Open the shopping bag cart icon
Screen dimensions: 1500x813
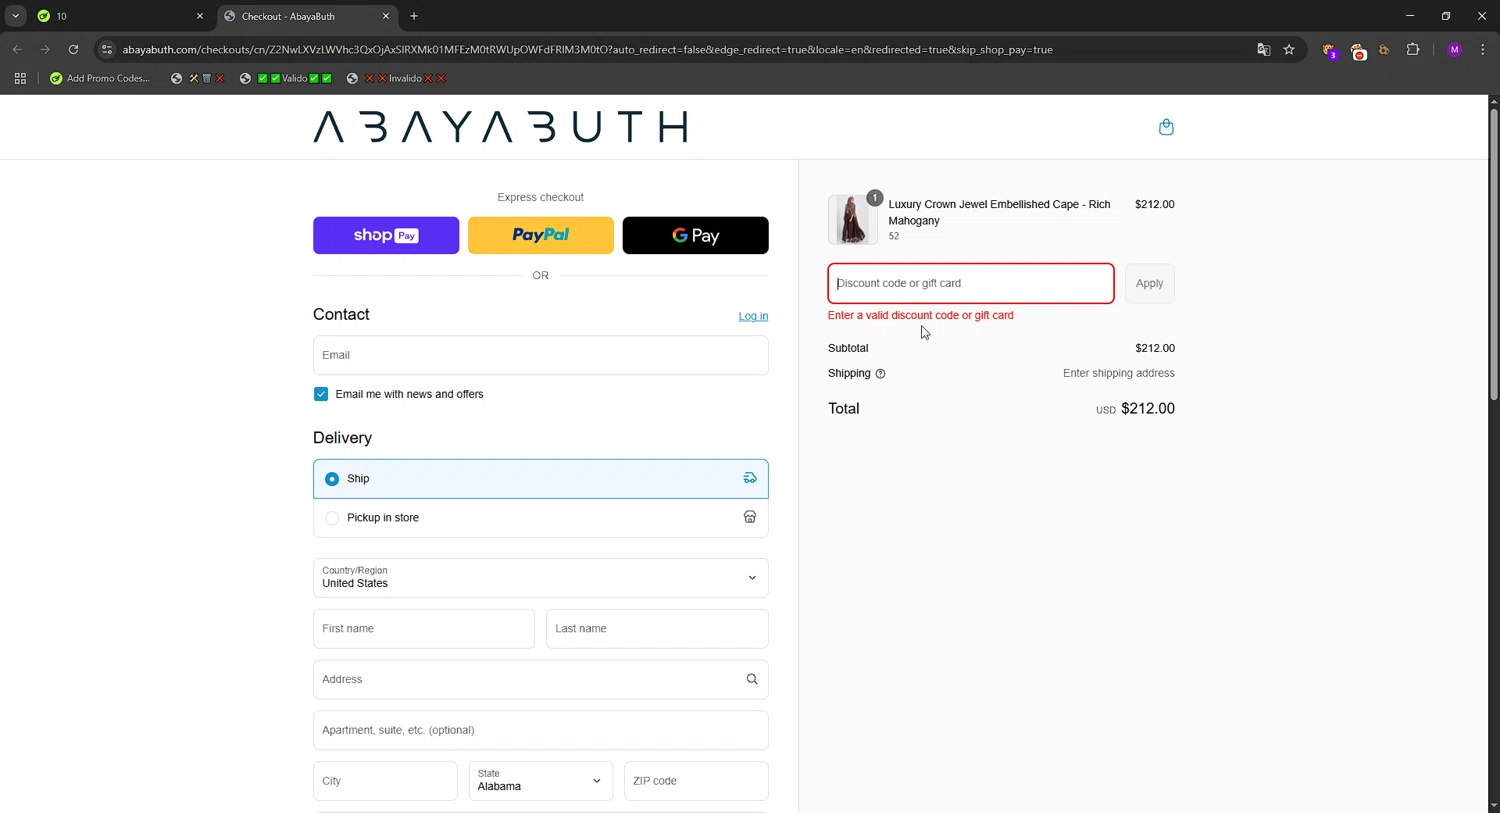pos(1166,127)
